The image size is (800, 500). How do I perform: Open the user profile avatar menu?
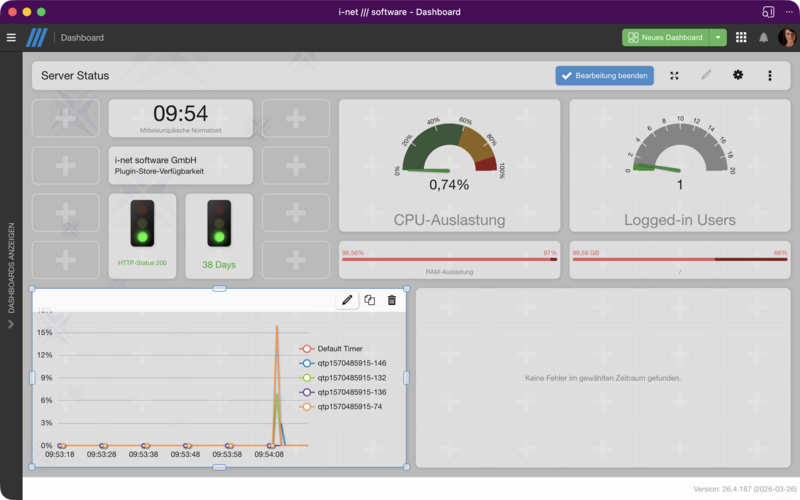(788, 38)
